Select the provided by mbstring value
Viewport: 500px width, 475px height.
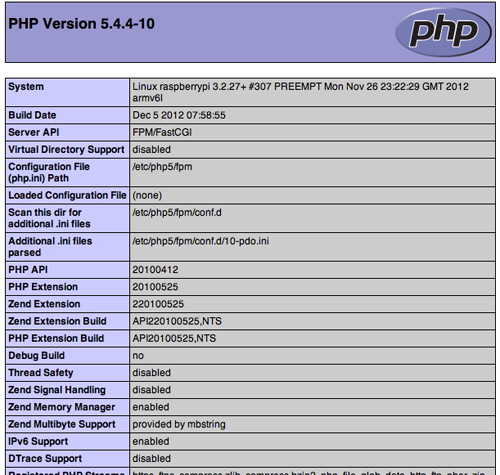pos(179,424)
